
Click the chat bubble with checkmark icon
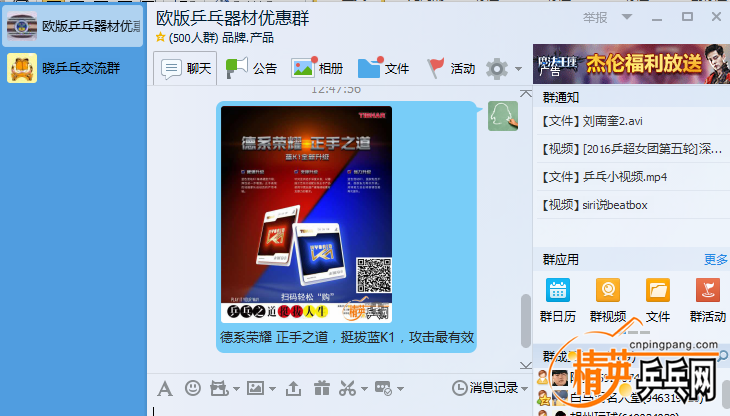383,388
